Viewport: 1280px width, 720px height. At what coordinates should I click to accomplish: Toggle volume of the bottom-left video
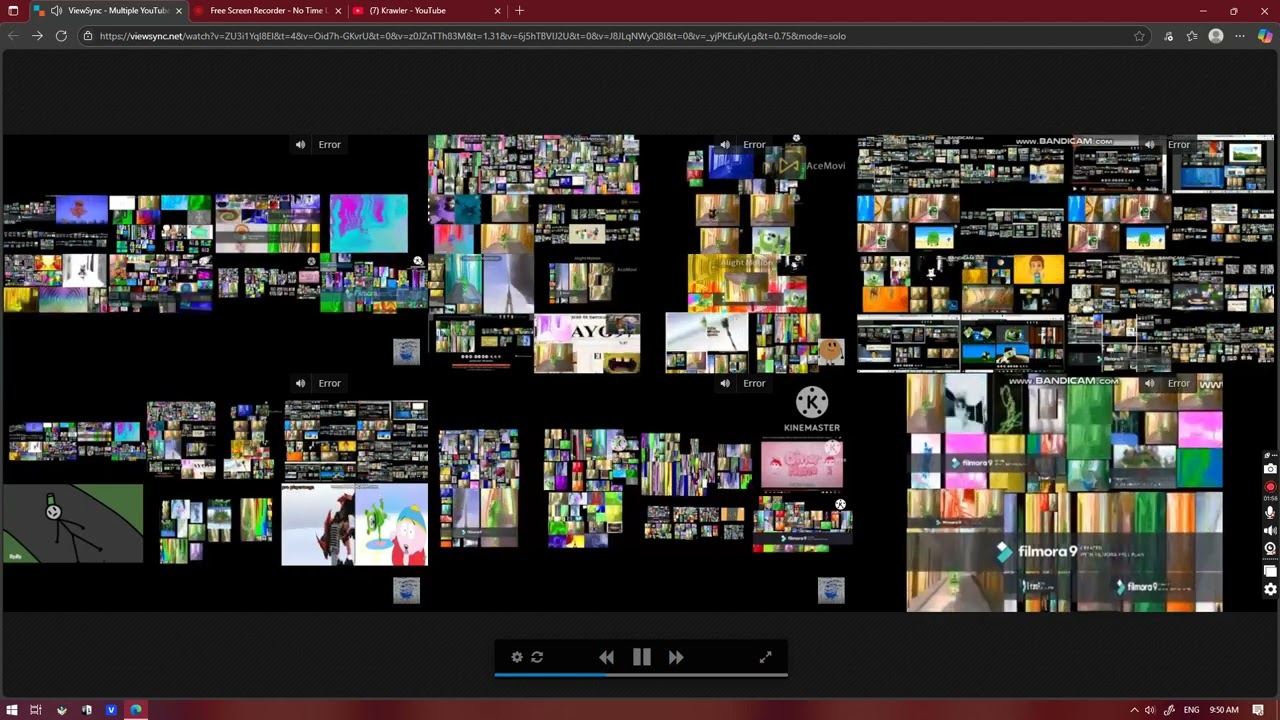click(x=300, y=383)
